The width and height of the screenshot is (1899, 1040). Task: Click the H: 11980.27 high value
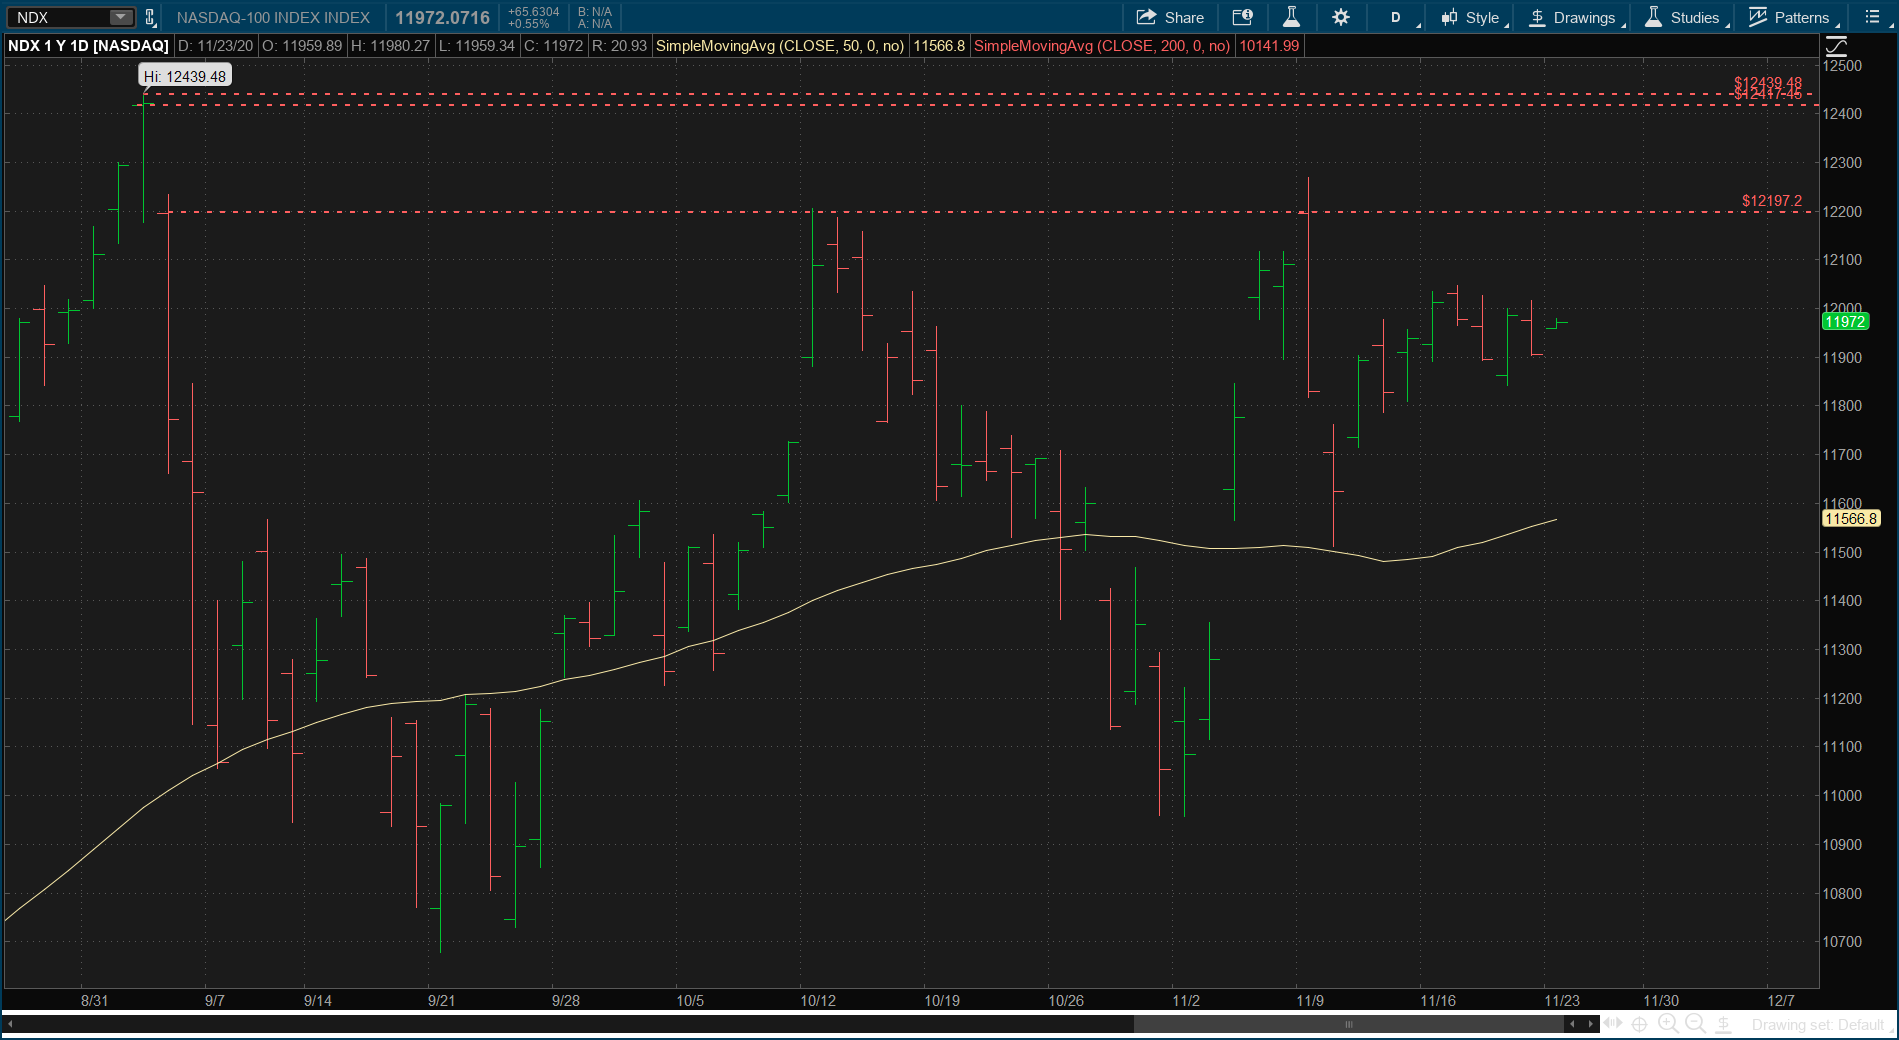[x=390, y=46]
